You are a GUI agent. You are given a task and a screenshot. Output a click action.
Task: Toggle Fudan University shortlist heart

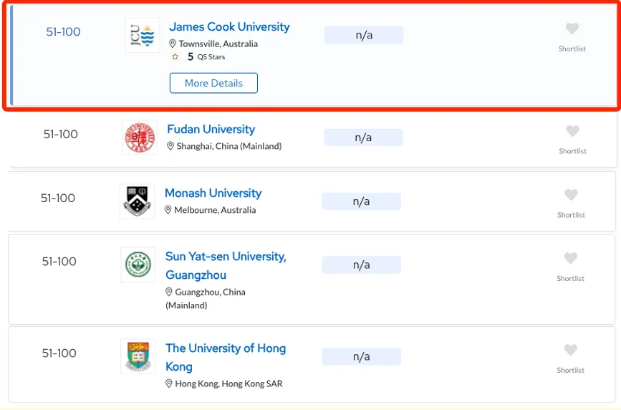(572, 131)
